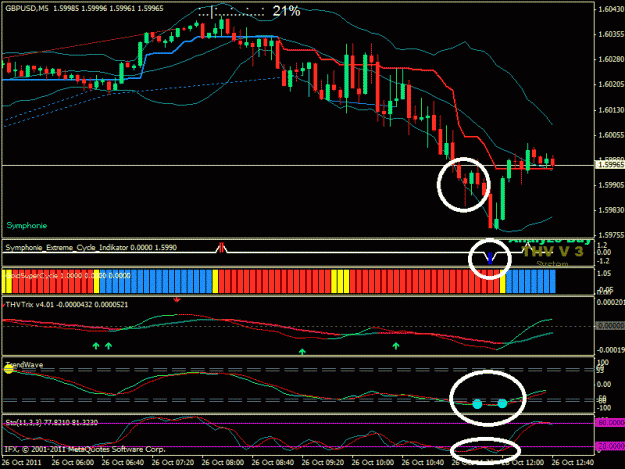Click the 26 Oct 06:40 time axis label

[123, 463]
